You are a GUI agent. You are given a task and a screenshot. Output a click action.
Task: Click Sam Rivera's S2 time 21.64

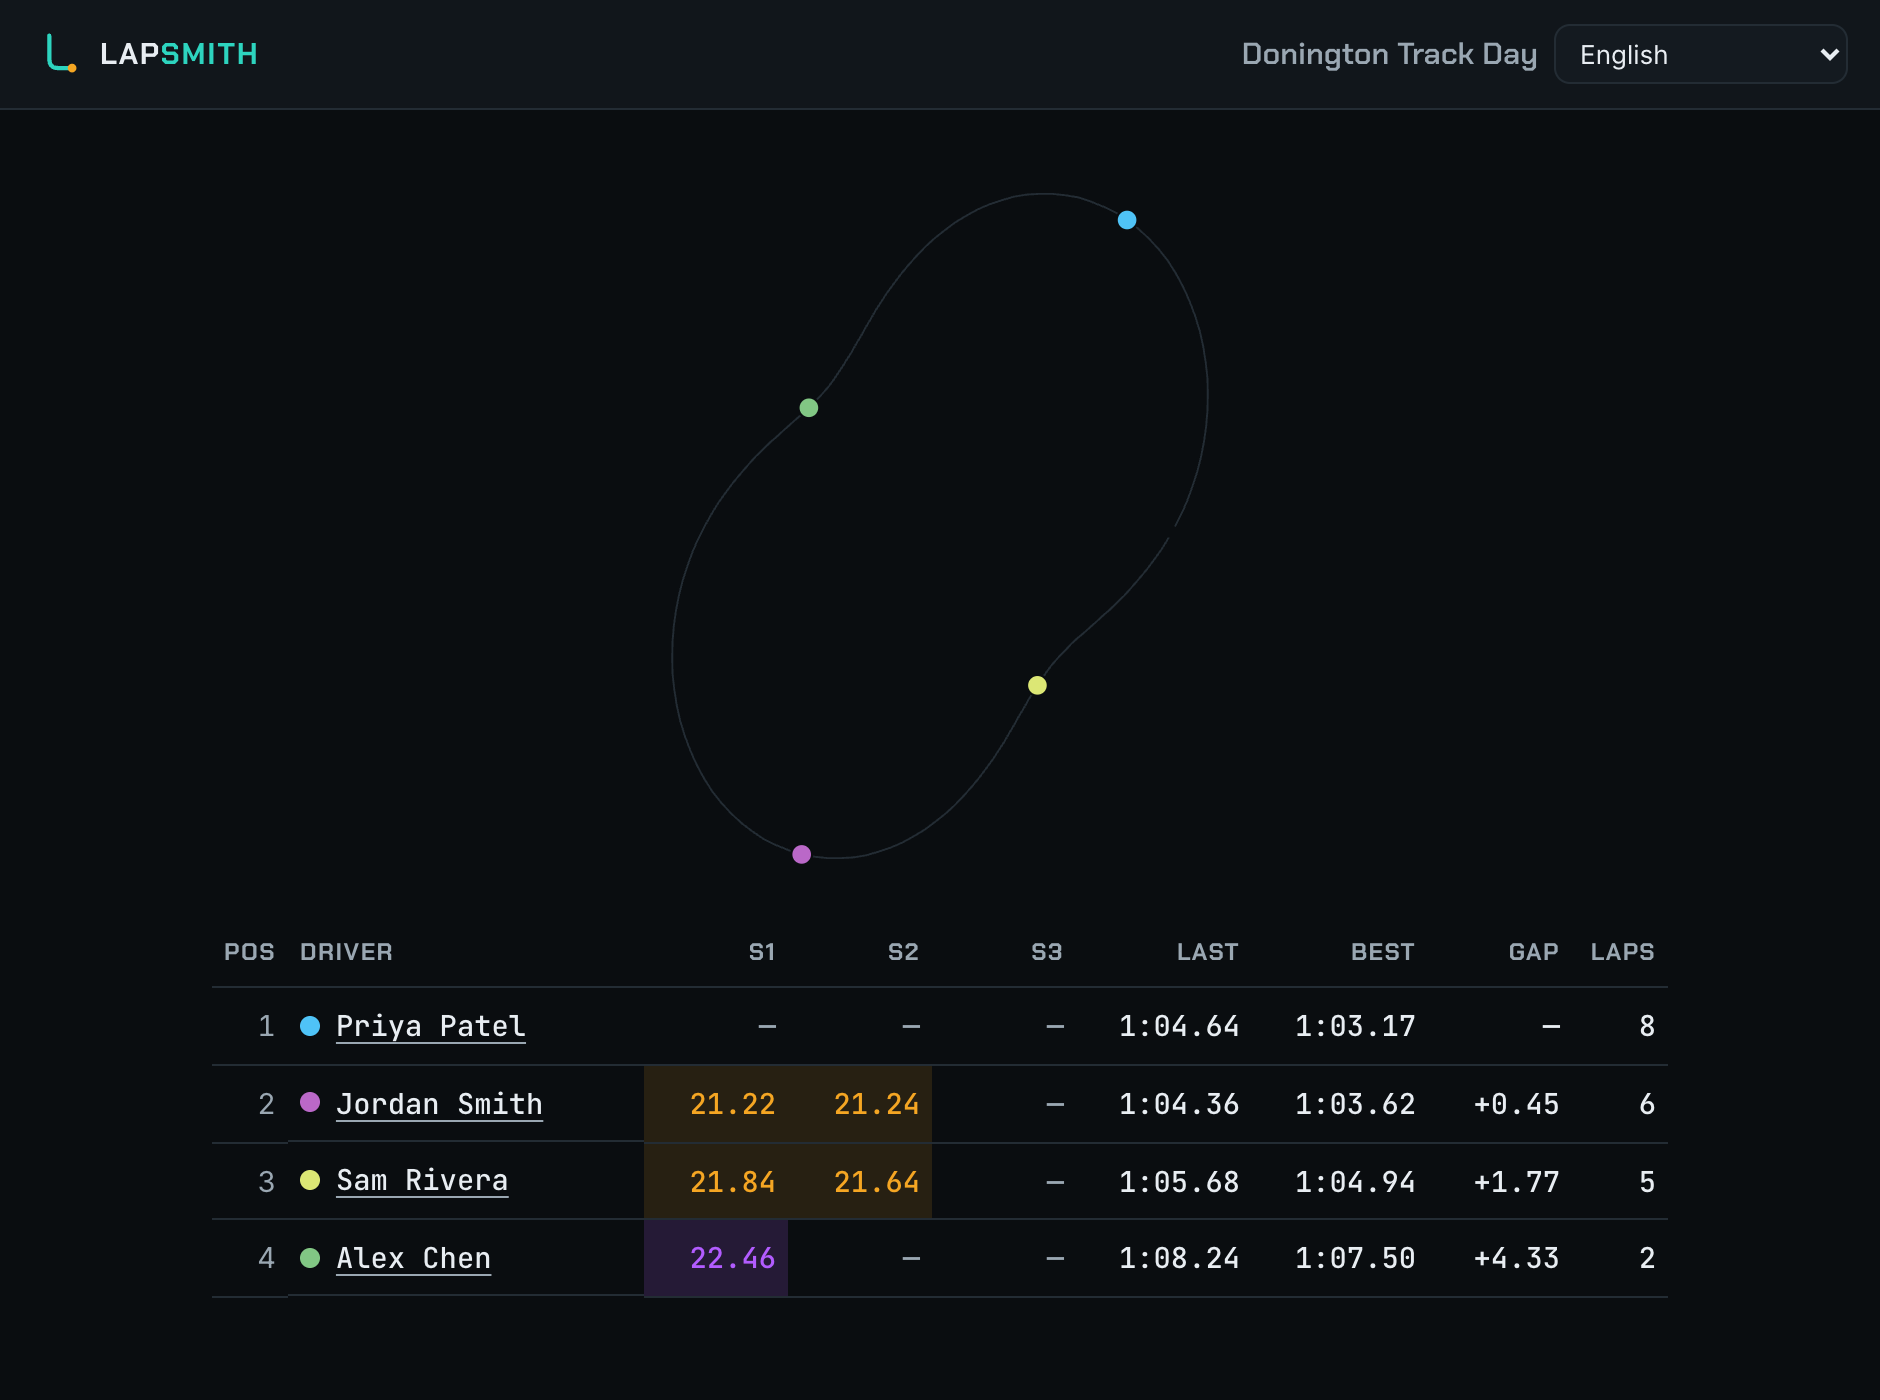[x=877, y=1182]
